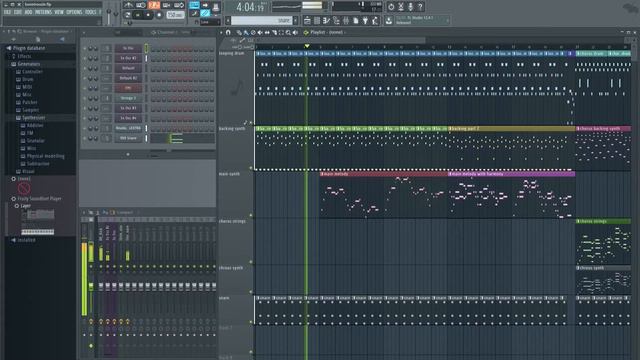Open the pattern selector showing snare
Screen dimensions: 640x360
tap(262, 20)
